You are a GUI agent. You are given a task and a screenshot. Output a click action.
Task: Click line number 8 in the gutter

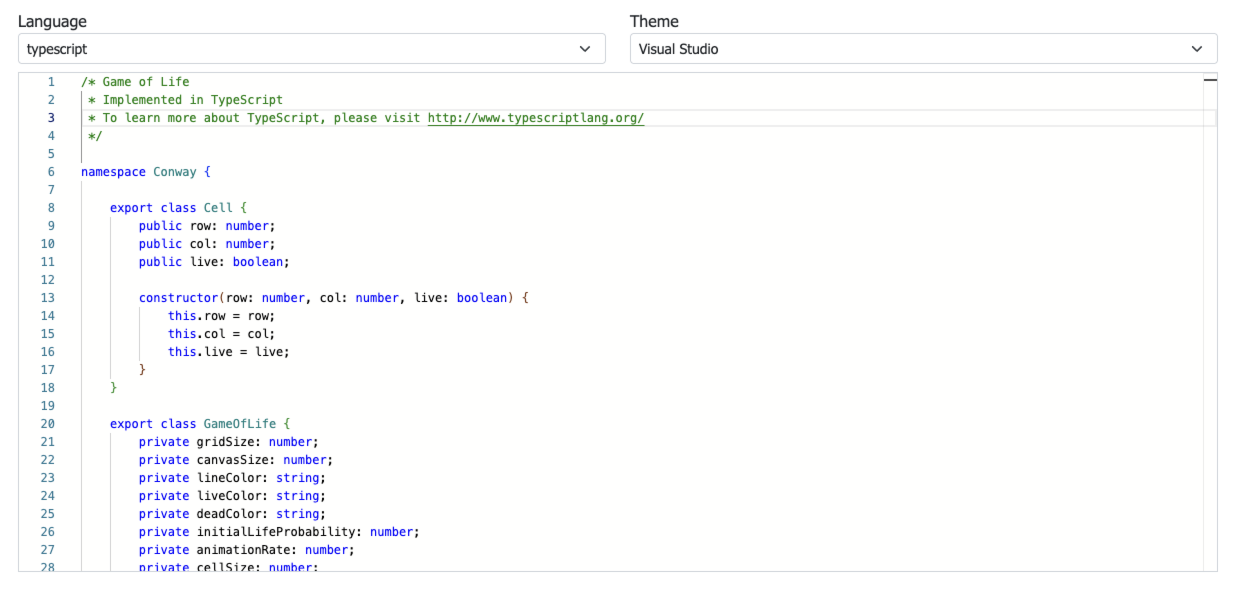pyautogui.click(x=51, y=208)
